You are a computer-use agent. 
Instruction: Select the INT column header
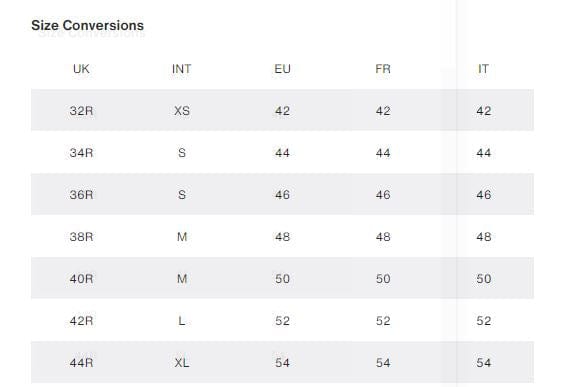tap(182, 69)
